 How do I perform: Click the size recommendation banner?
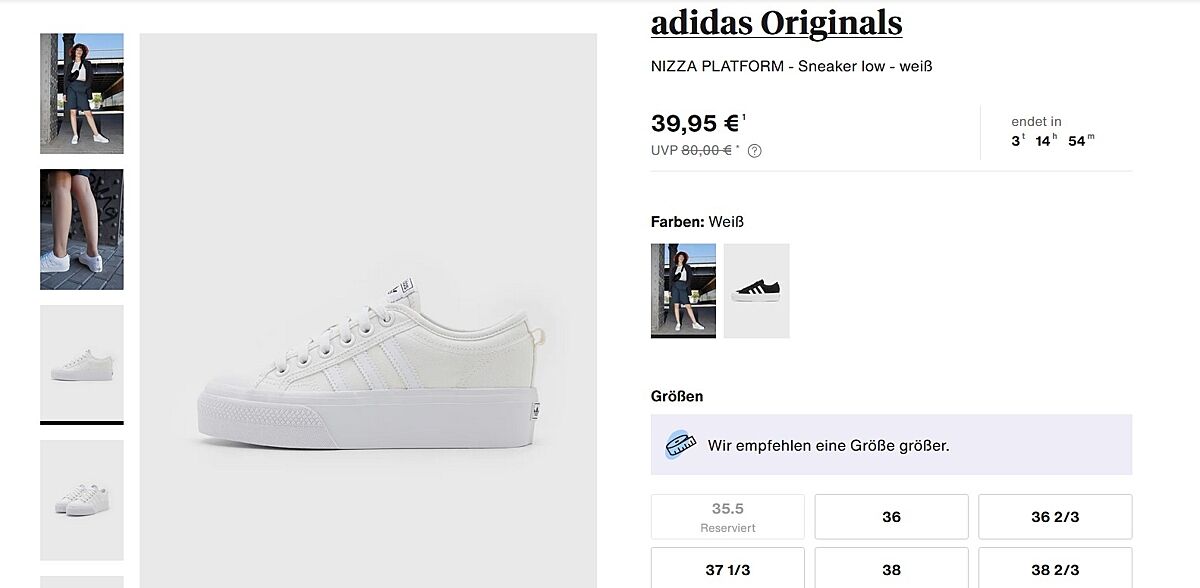pos(890,445)
